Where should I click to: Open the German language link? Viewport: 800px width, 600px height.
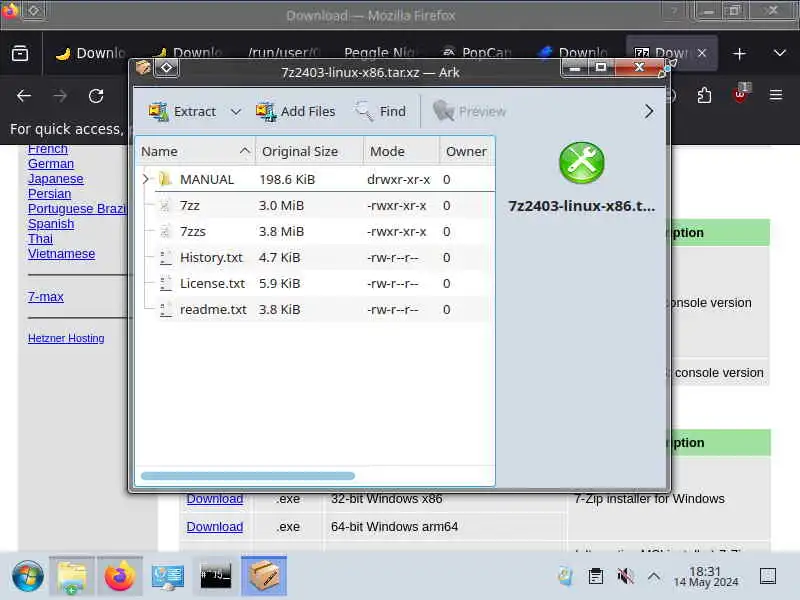click(x=51, y=164)
